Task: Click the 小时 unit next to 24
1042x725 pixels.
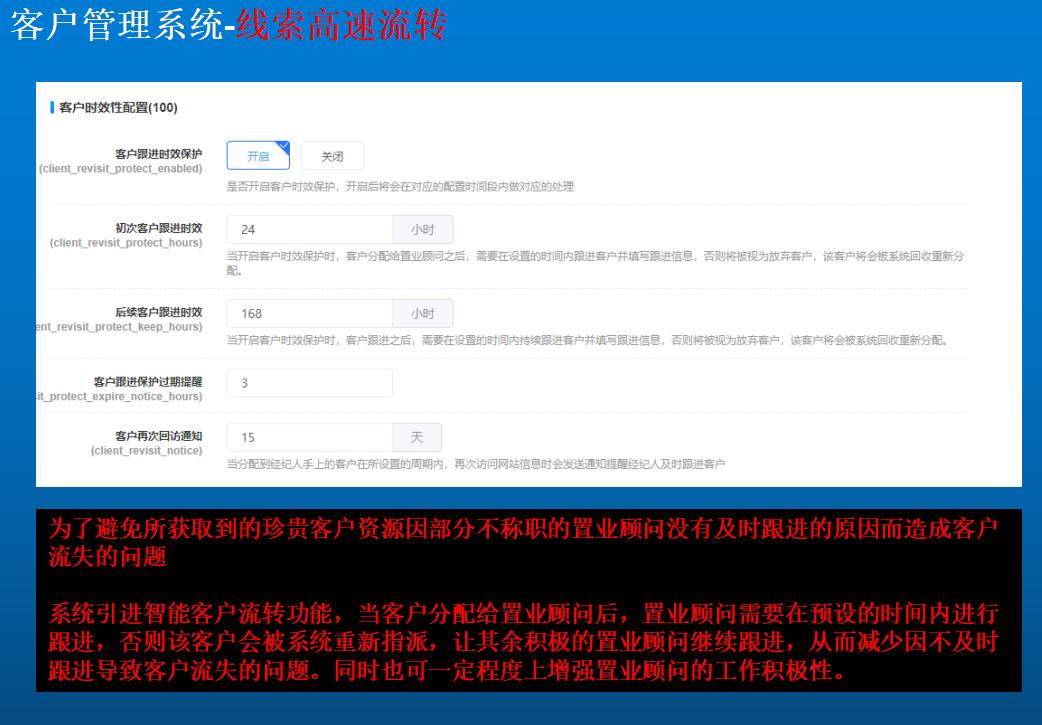Action: [422, 229]
